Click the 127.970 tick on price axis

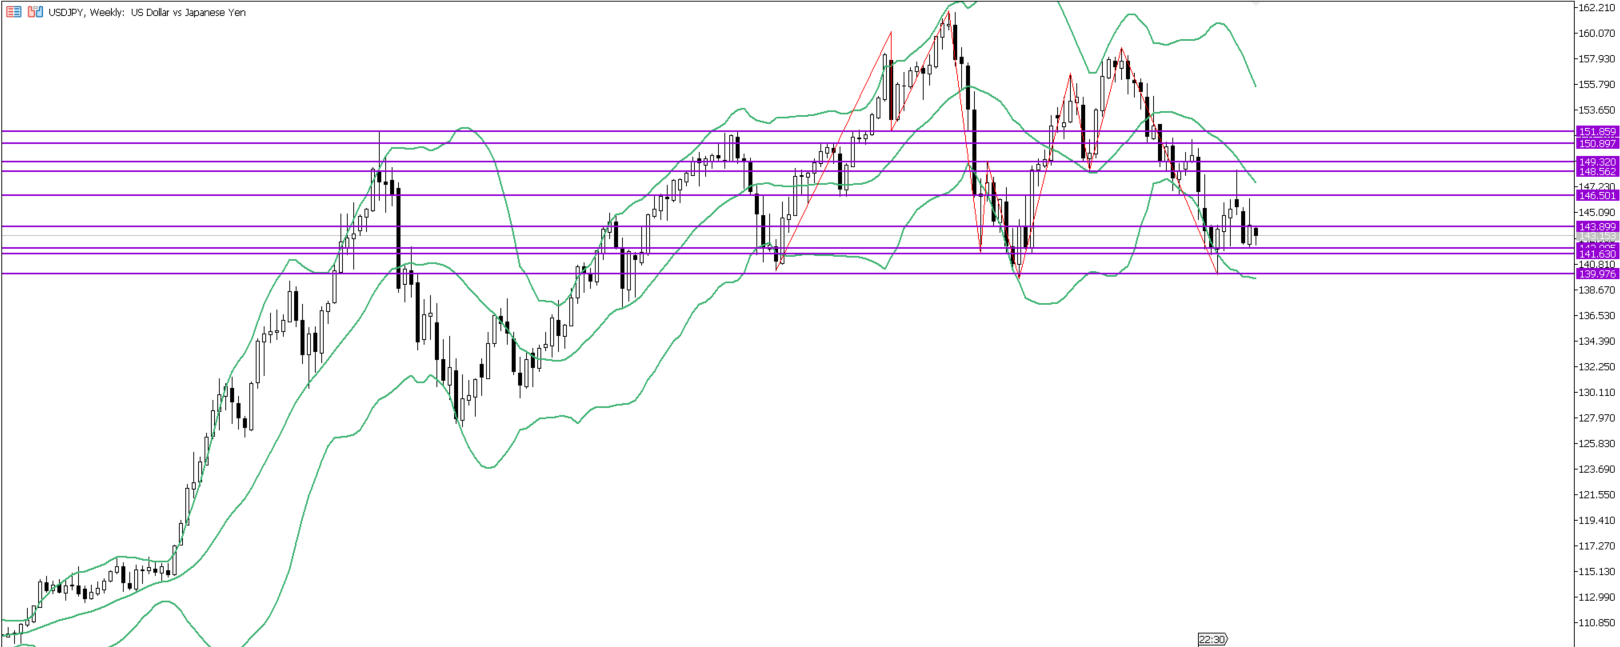(x=1596, y=418)
